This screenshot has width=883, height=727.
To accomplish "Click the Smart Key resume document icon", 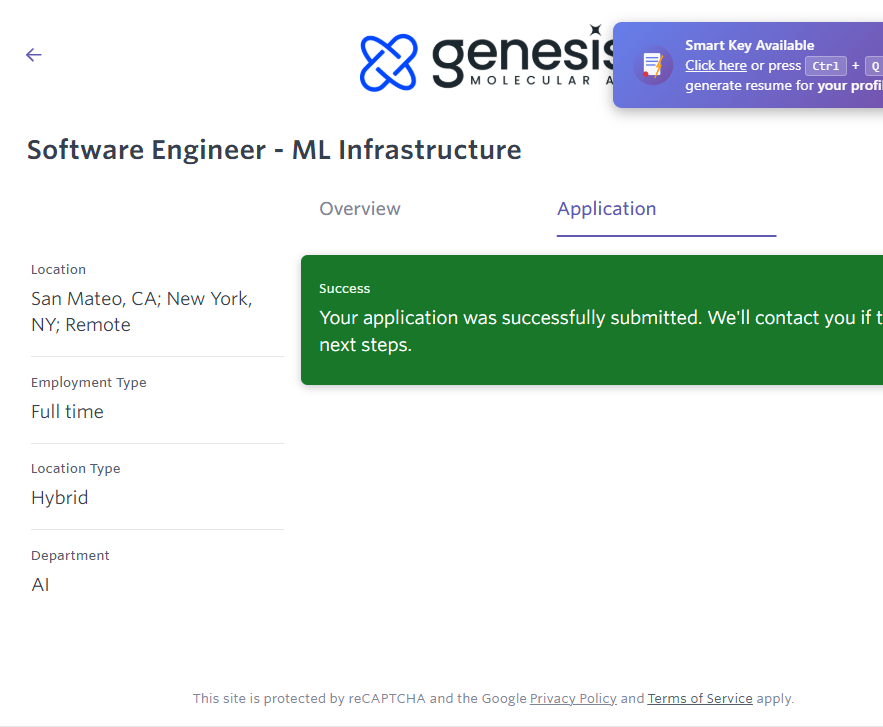I will pyautogui.click(x=653, y=65).
